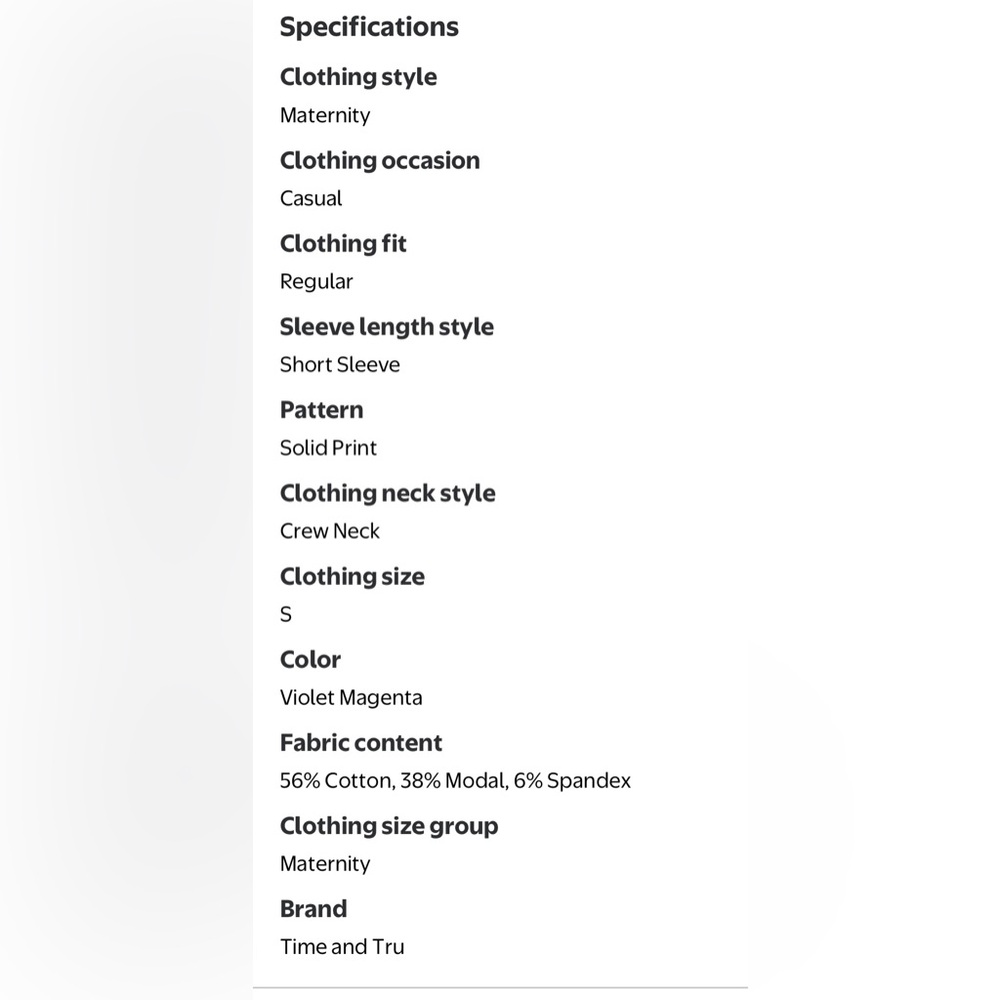The height and width of the screenshot is (1000, 1000).
Task: Click the Violet Magenta color value
Action: coord(351,698)
